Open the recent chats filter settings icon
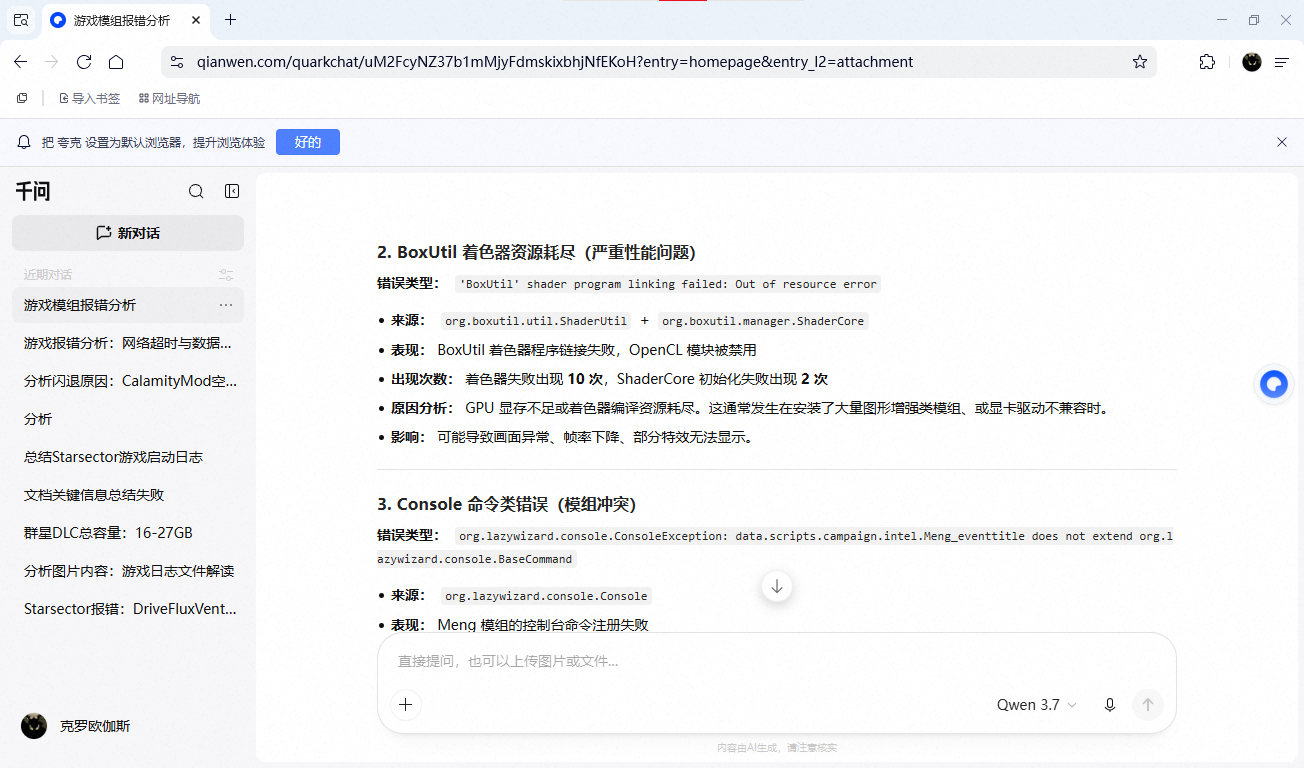 tap(226, 275)
